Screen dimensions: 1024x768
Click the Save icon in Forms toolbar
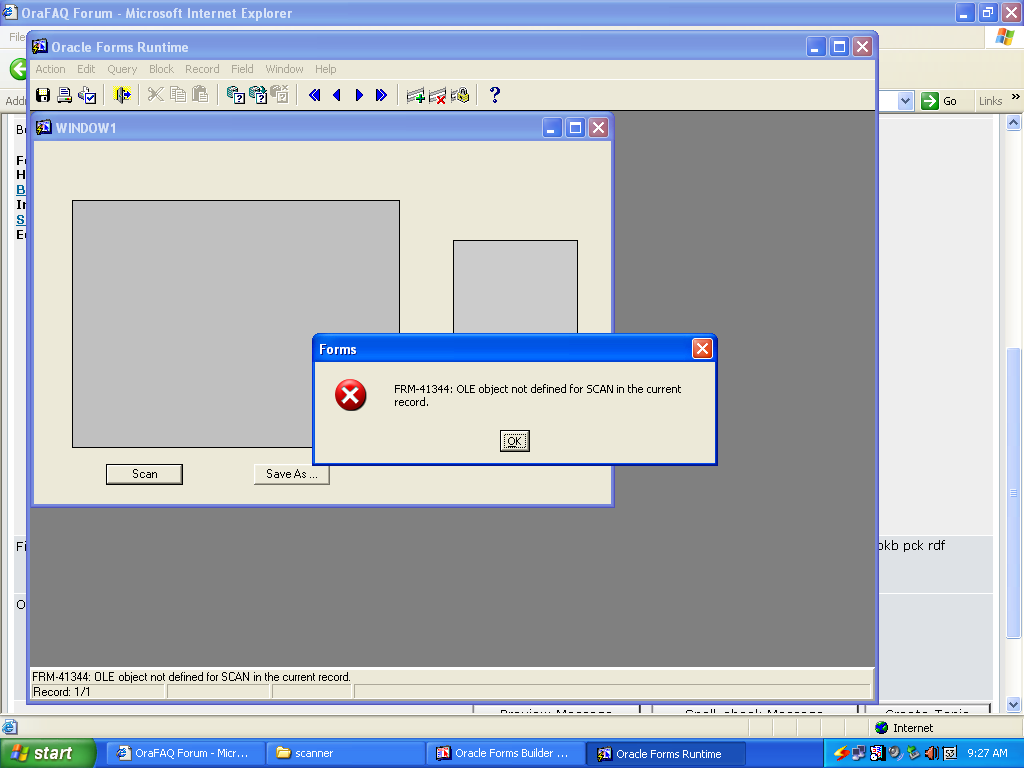click(x=43, y=95)
